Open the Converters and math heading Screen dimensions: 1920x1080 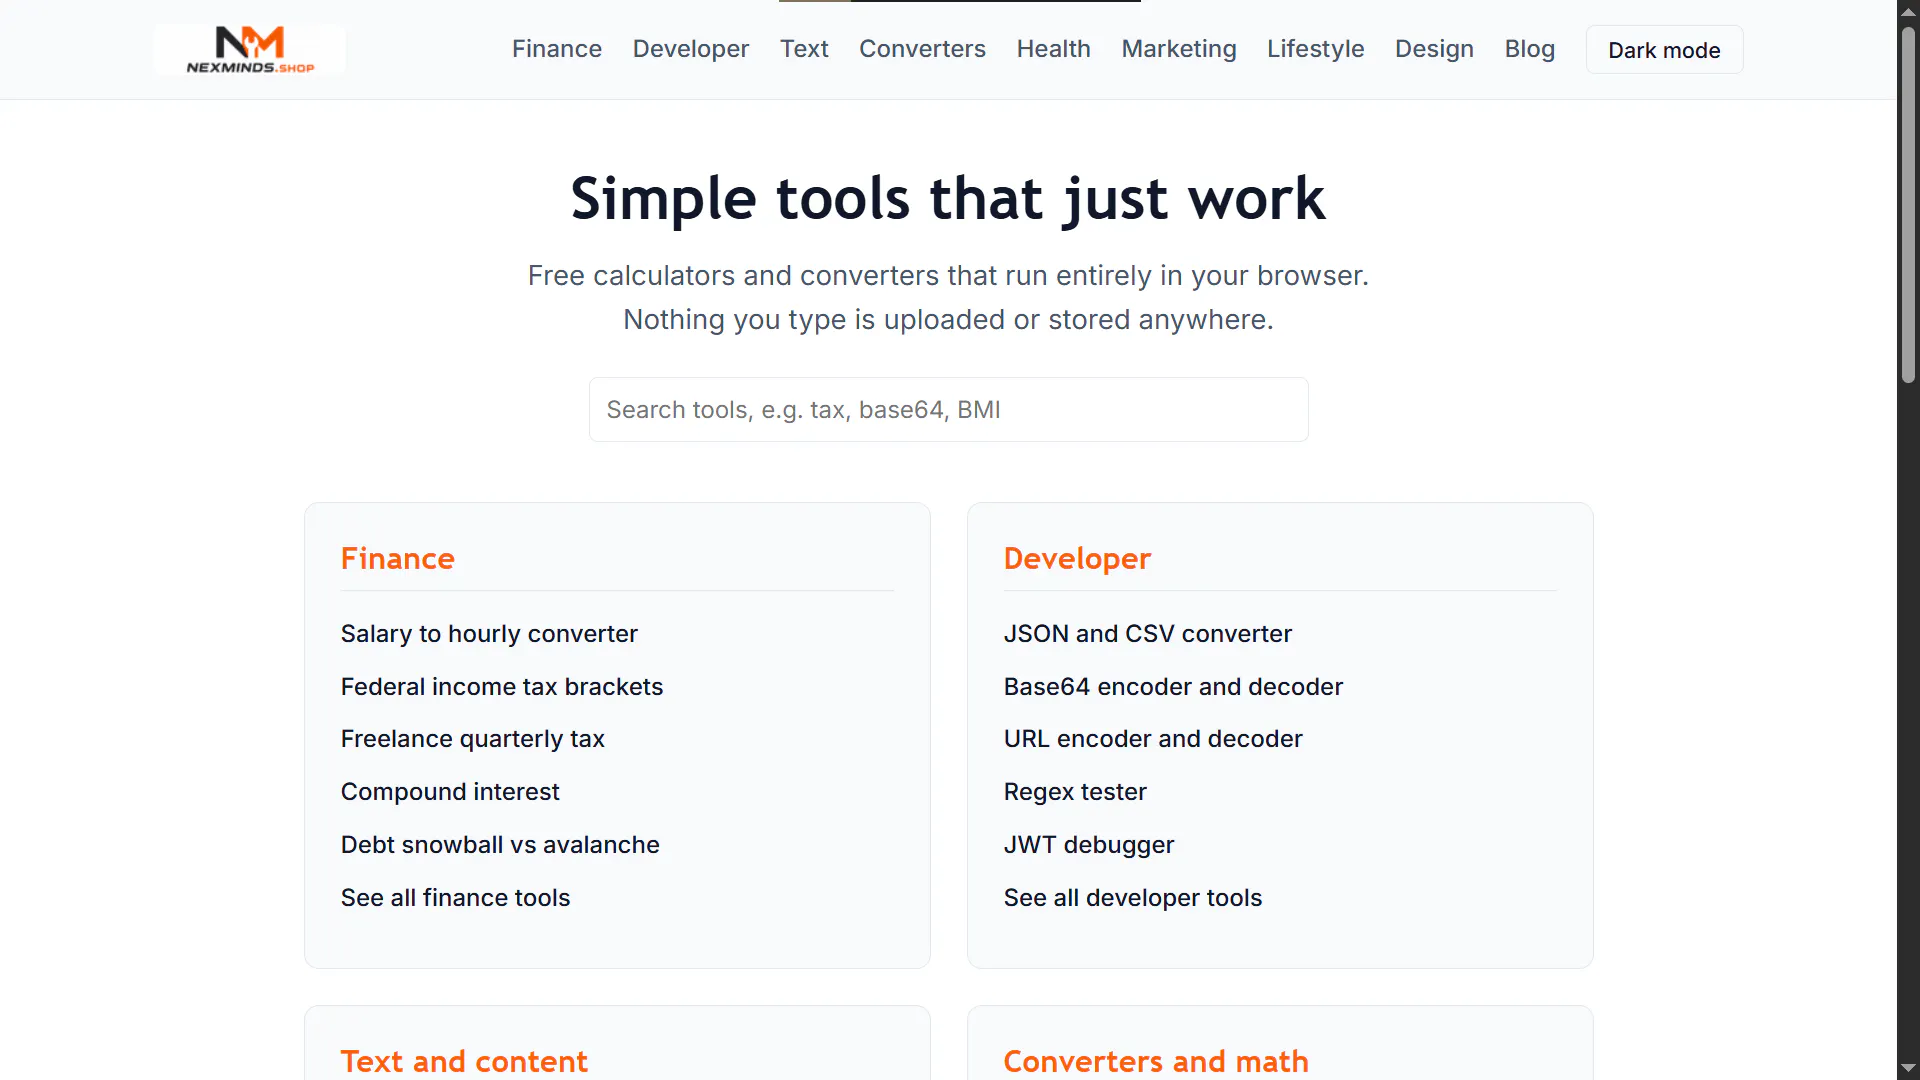click(x=1156, y=1061)
